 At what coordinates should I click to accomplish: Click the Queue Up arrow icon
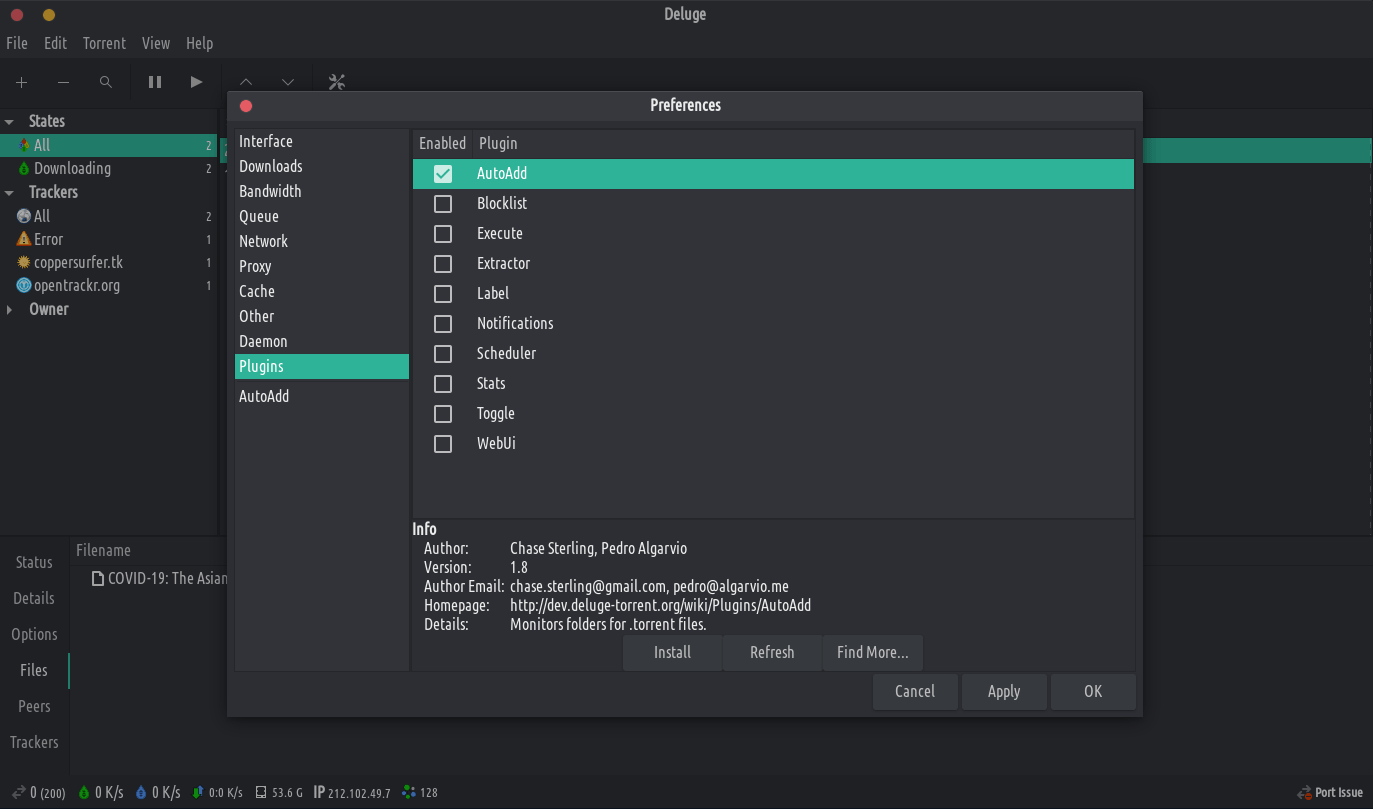point(246,82)
